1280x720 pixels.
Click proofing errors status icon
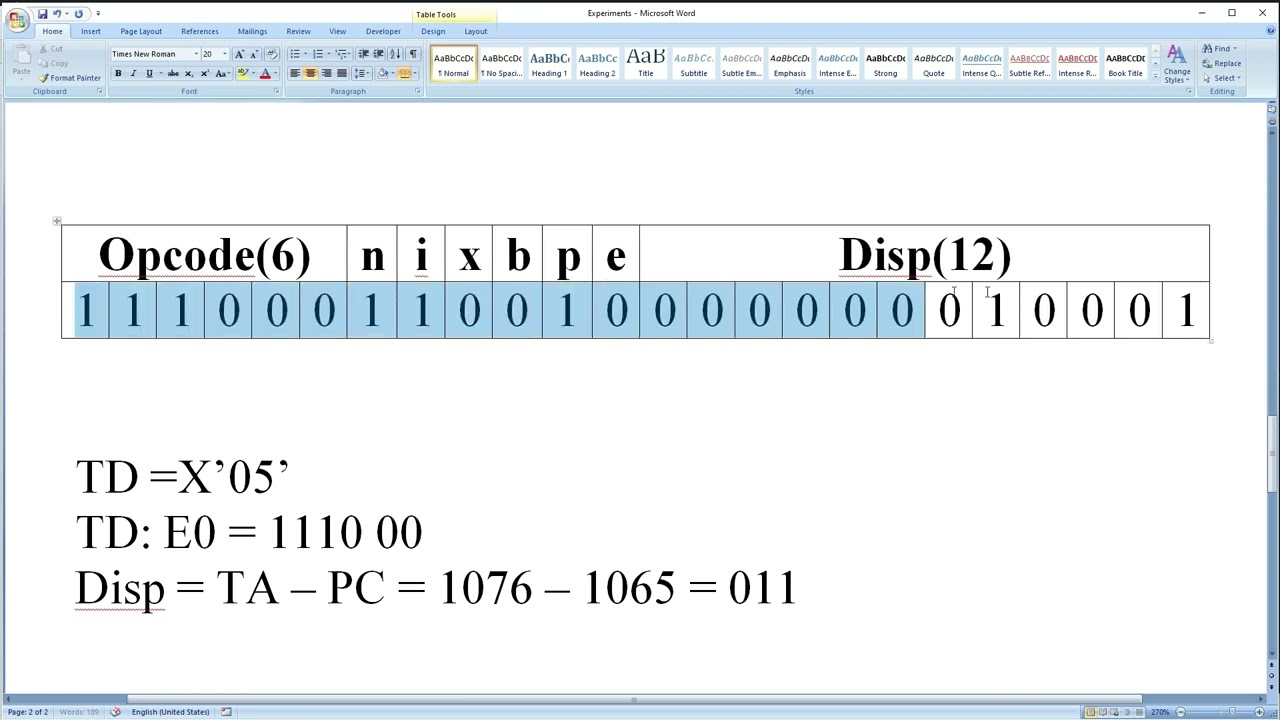[115, 712]
